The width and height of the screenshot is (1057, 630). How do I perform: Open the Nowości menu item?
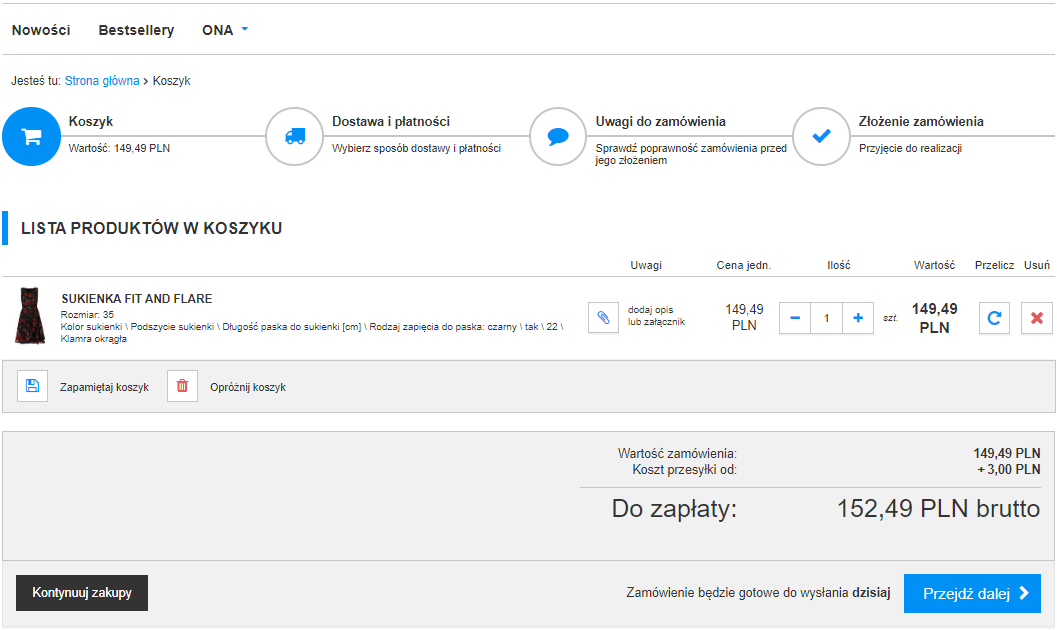point(41,30)
